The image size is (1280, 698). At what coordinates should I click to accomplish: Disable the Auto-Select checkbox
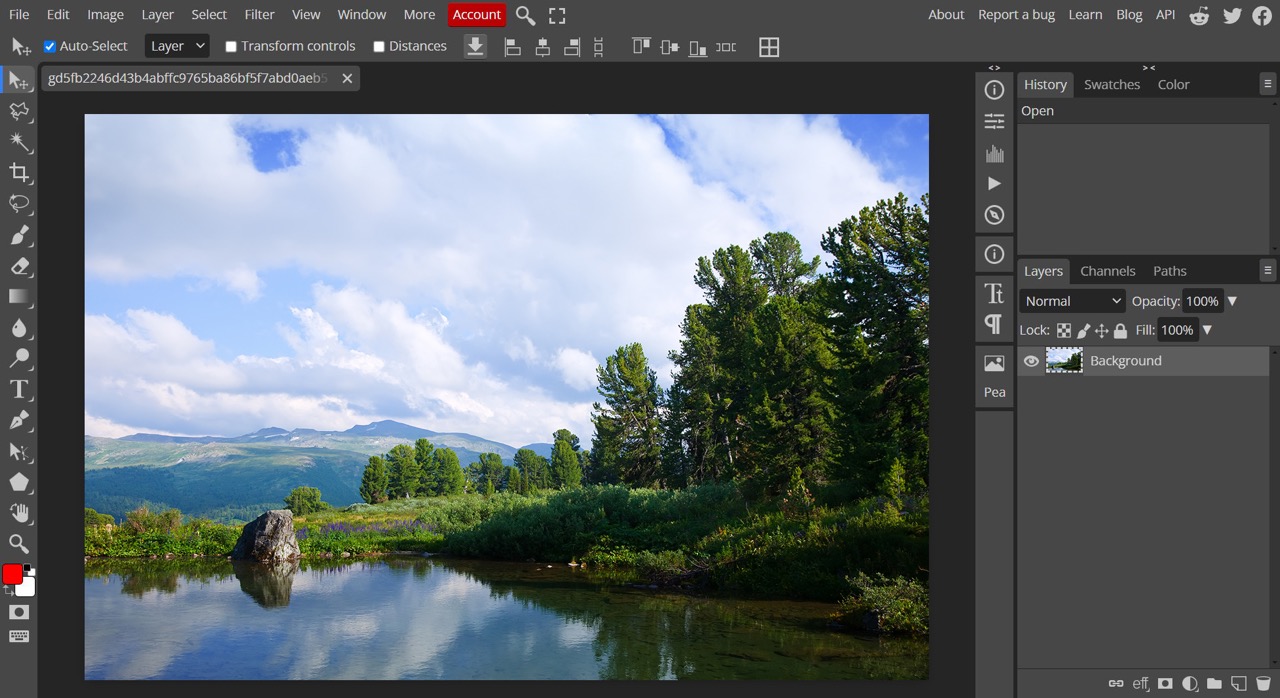click(x=49, y=45)
